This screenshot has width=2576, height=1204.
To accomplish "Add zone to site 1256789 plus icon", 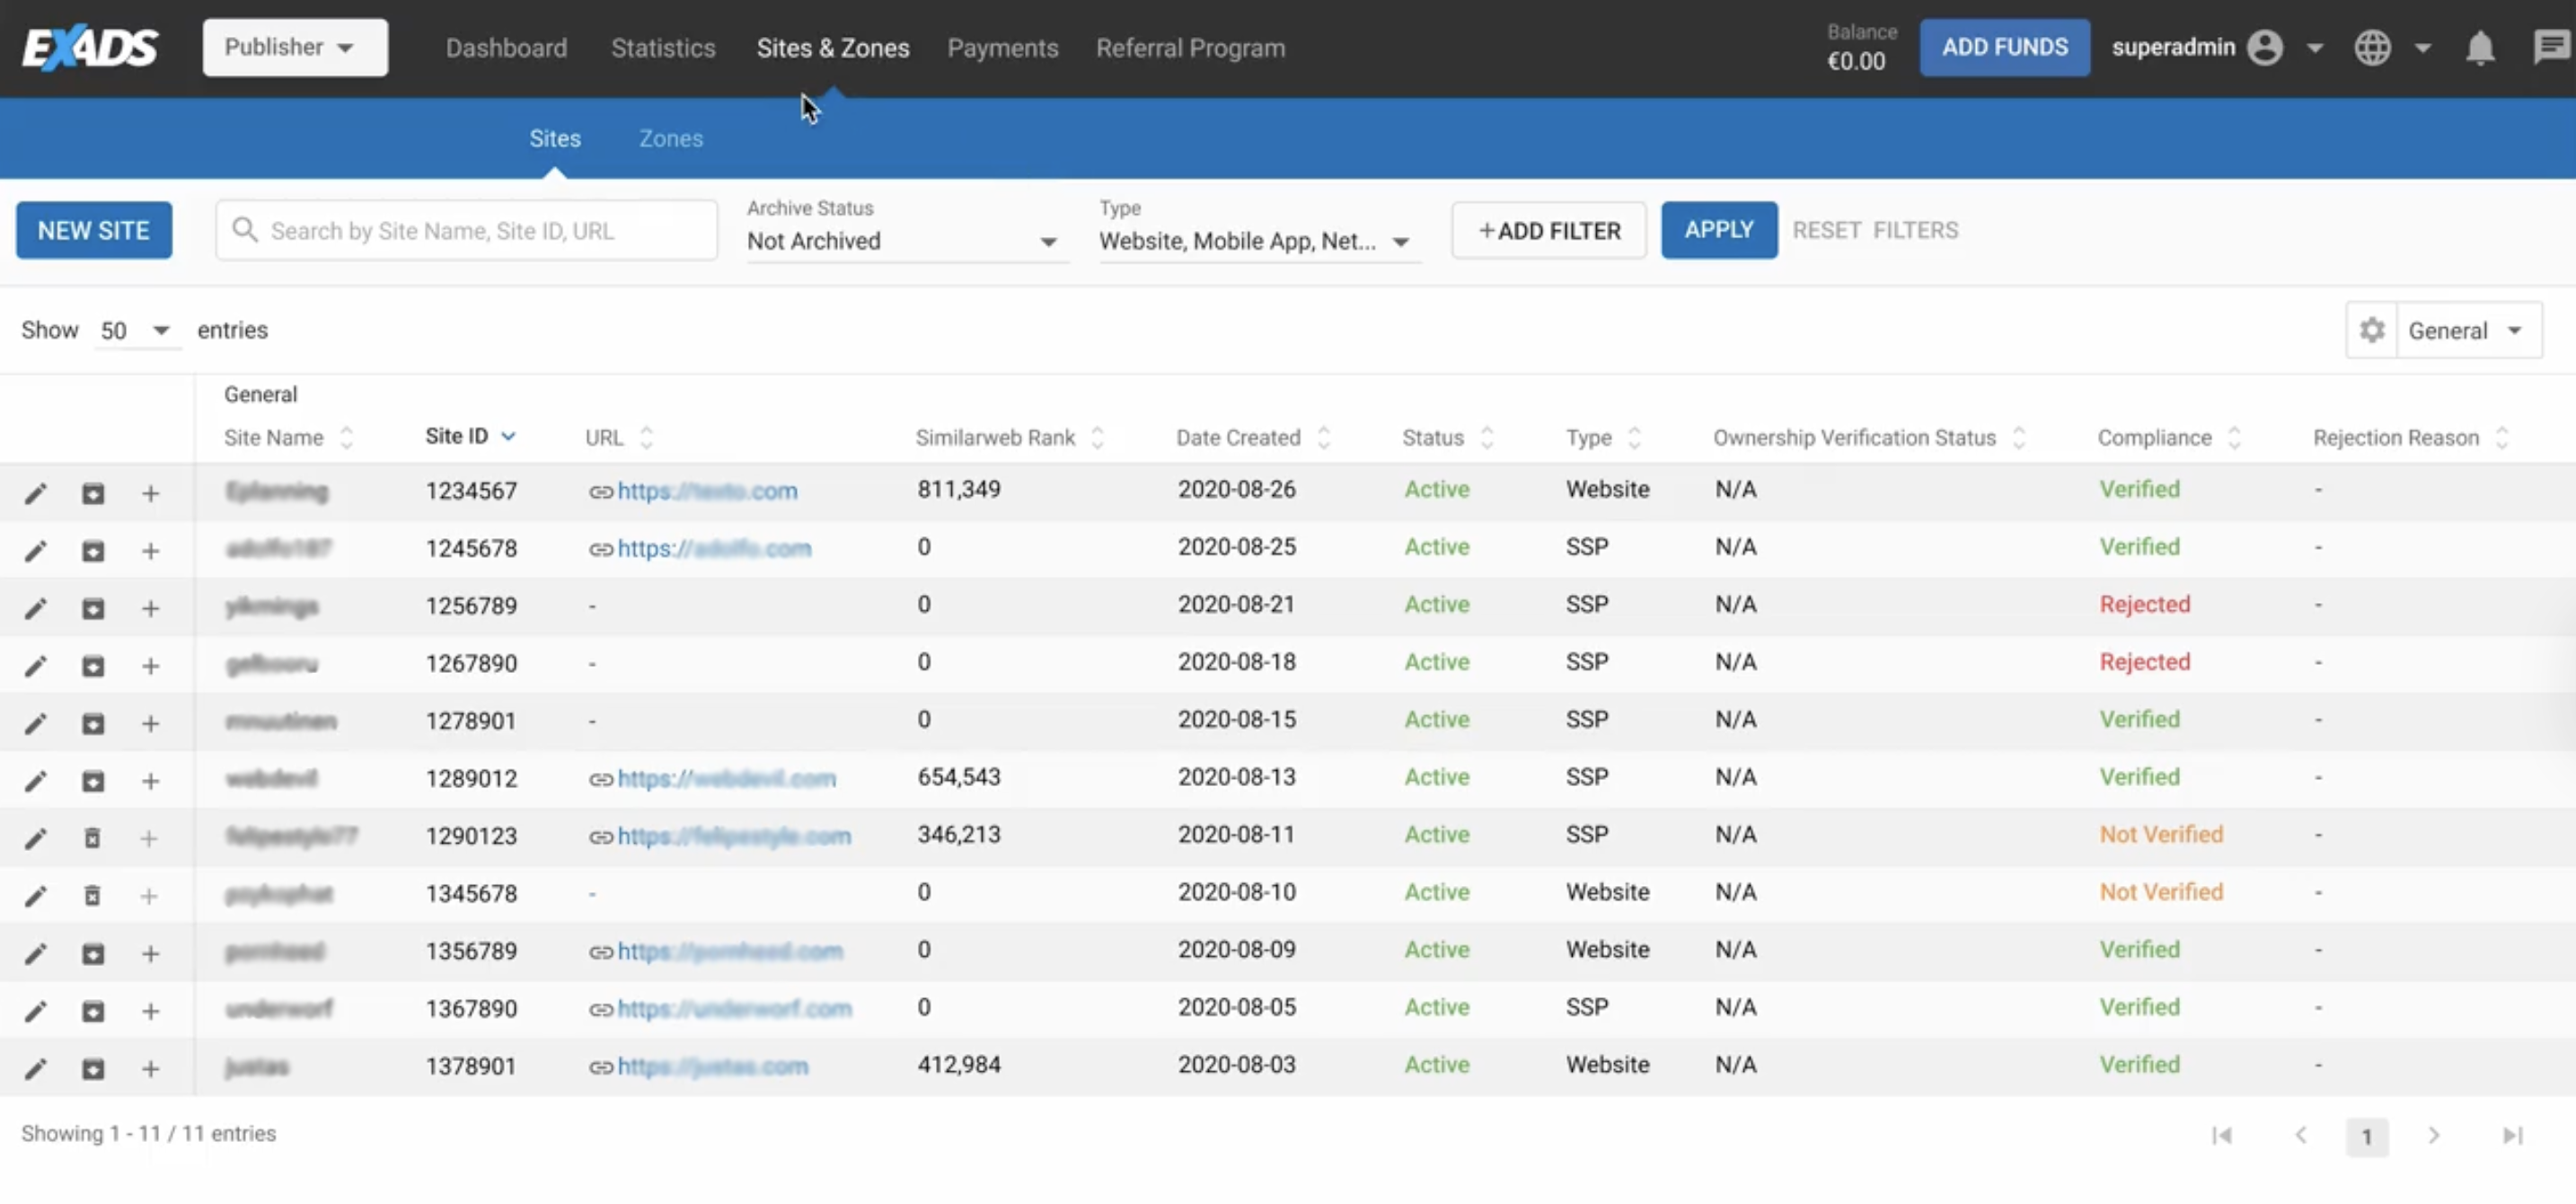I will 150,608.
